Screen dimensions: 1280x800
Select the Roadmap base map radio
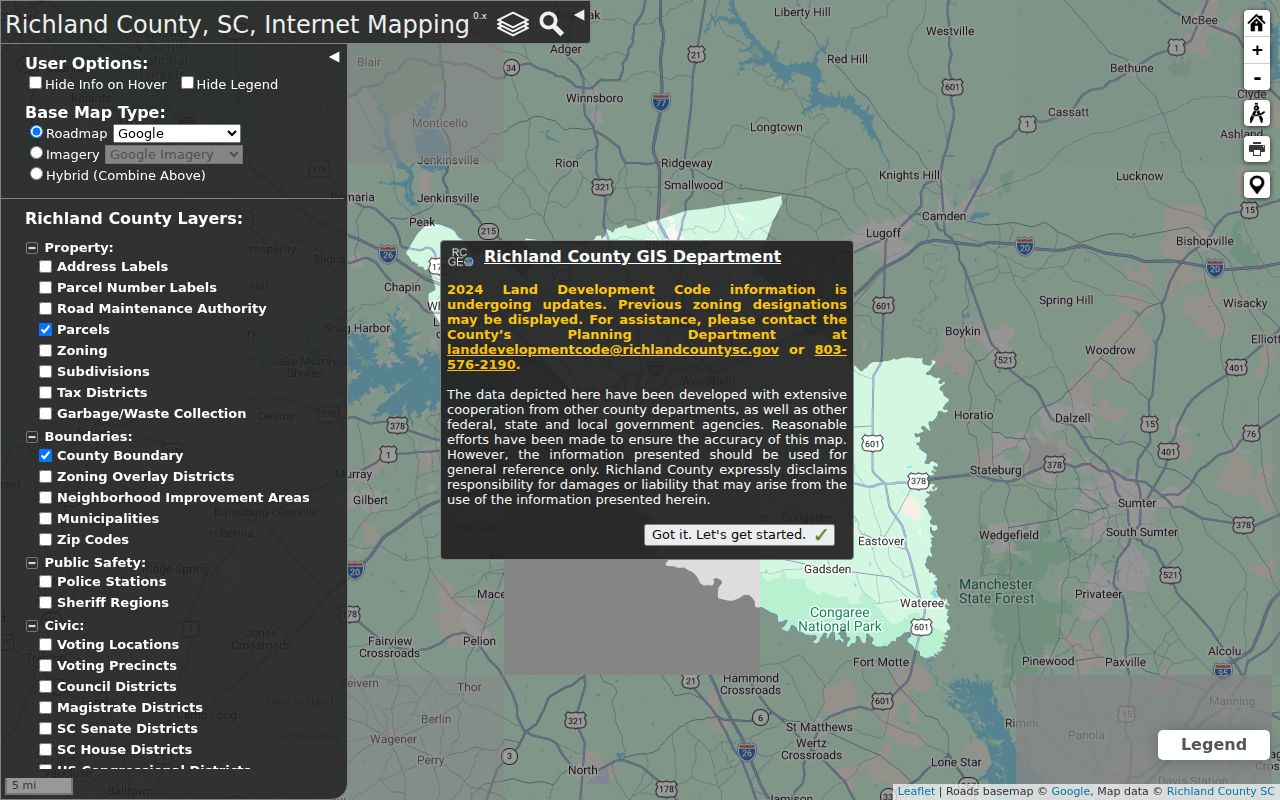pyautogui.click(x=37, y=132)
